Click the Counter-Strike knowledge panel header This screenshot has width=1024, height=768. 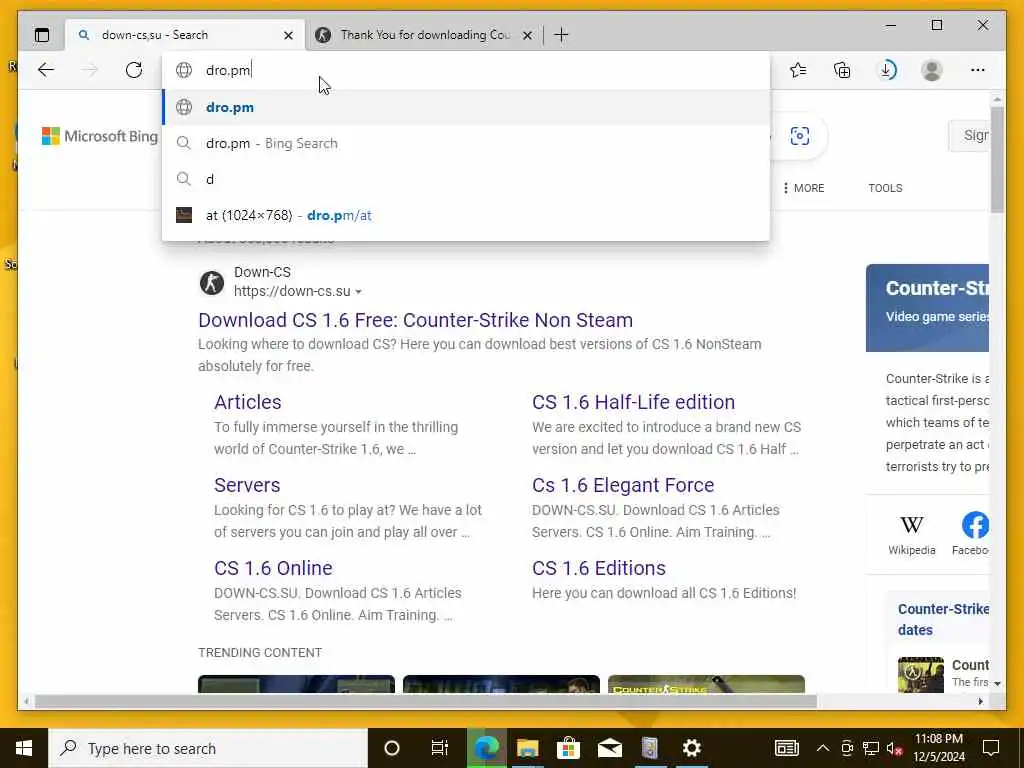(927, 308)
